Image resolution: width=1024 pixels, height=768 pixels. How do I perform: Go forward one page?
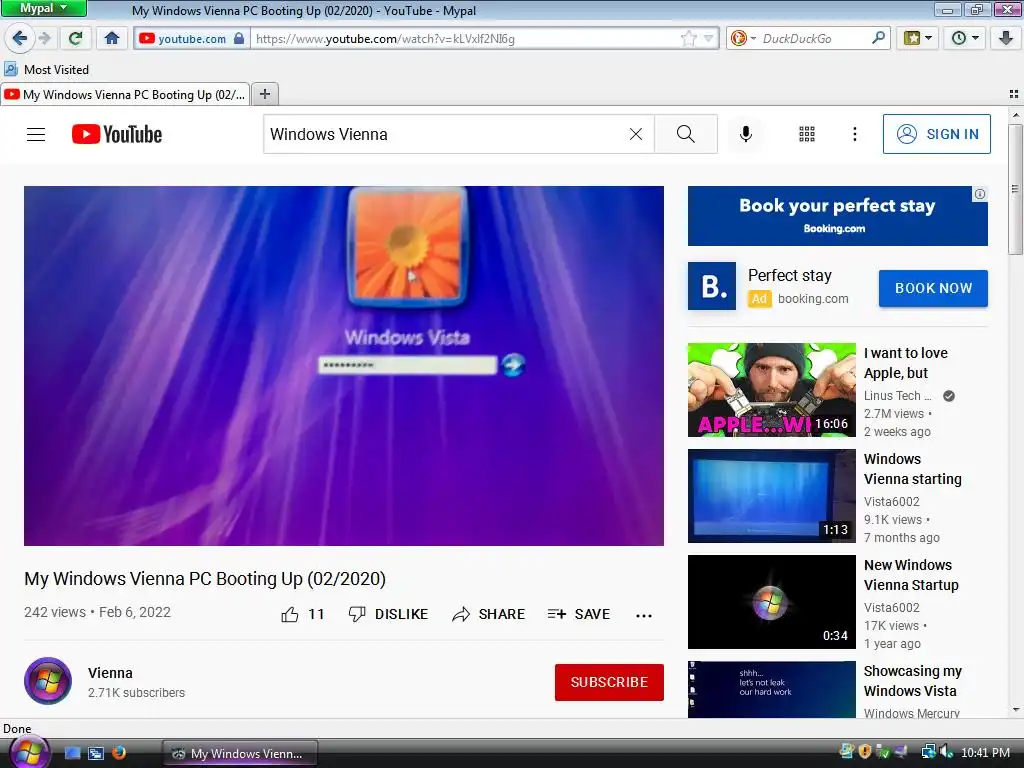[x=44, y=38]
